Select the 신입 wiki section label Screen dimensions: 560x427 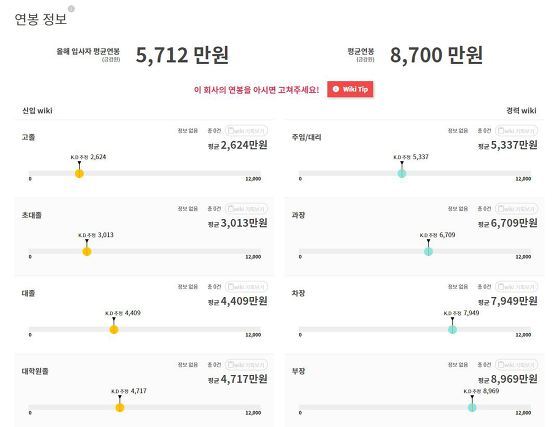pyautogui.click(x=38, y=110)
